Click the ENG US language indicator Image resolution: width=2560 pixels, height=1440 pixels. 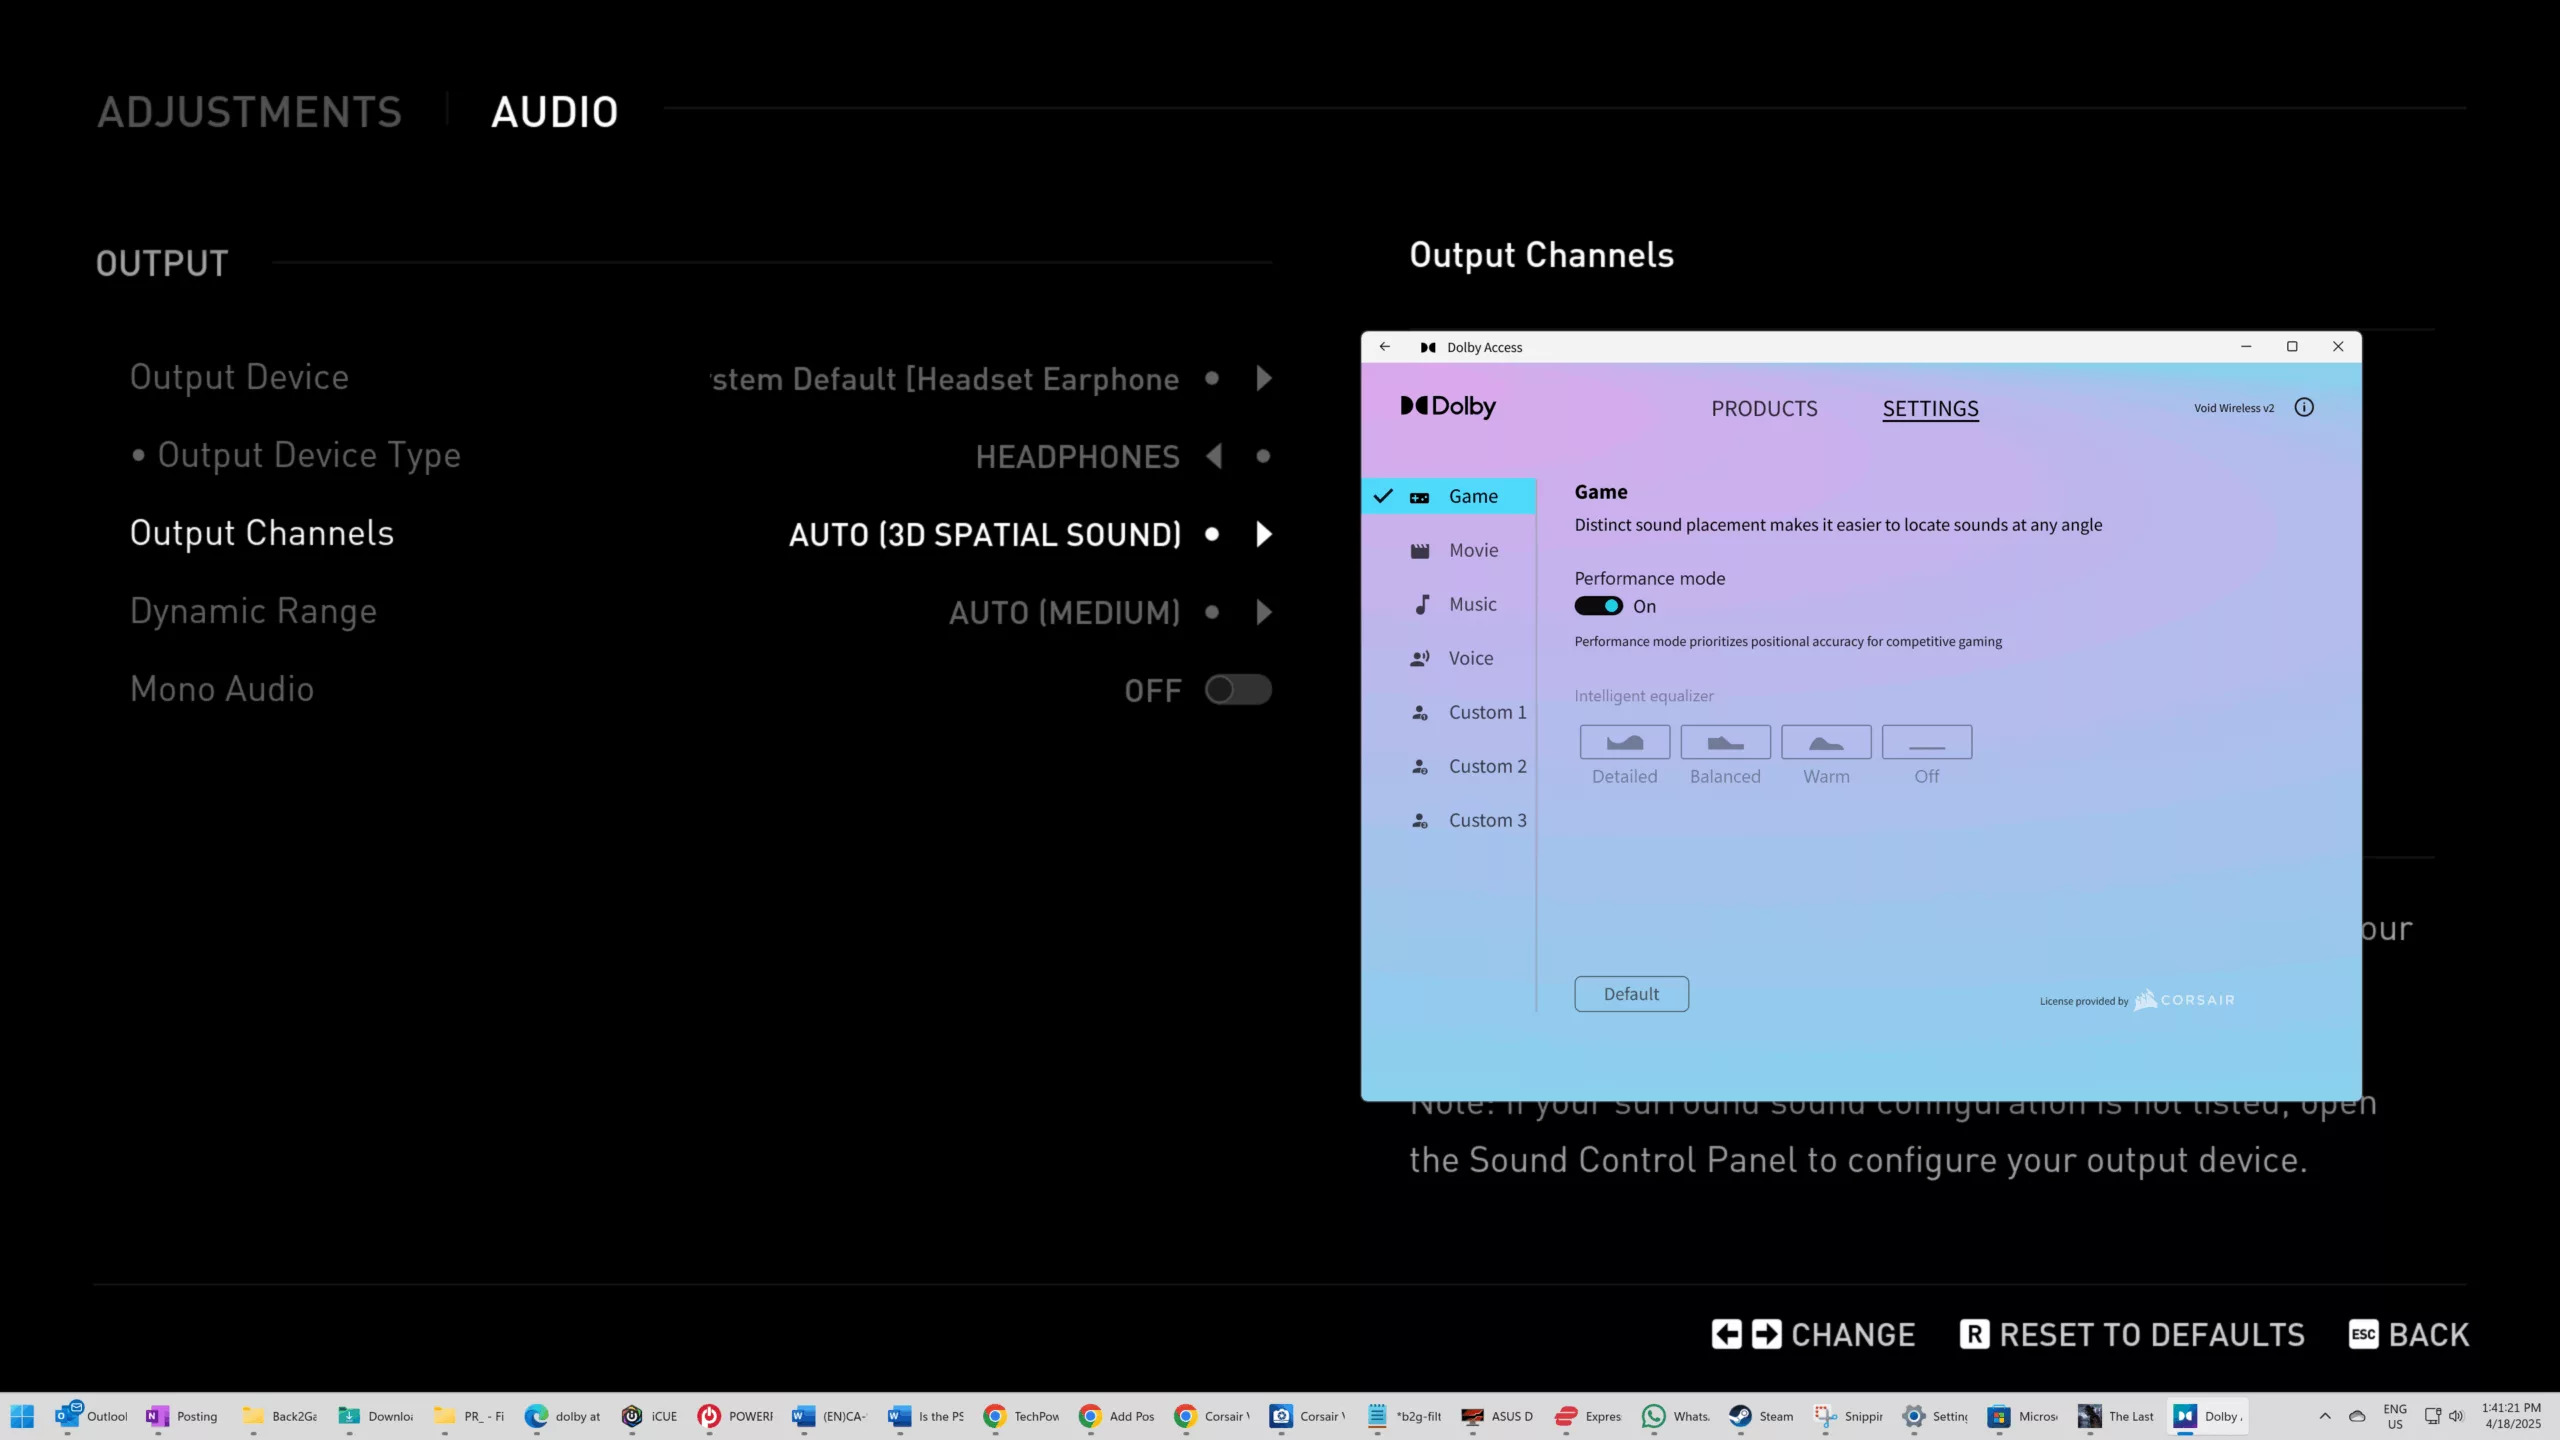point(2395,1416)
